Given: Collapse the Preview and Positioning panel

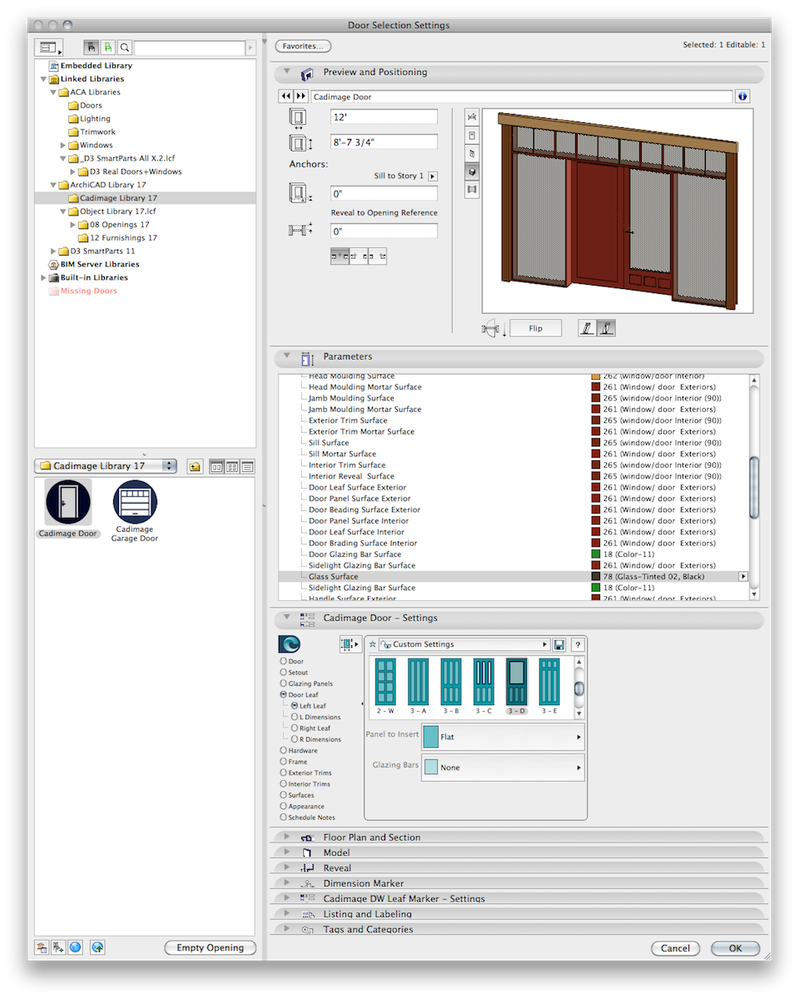Looking at the screenshot, I should tap(287, 71).
